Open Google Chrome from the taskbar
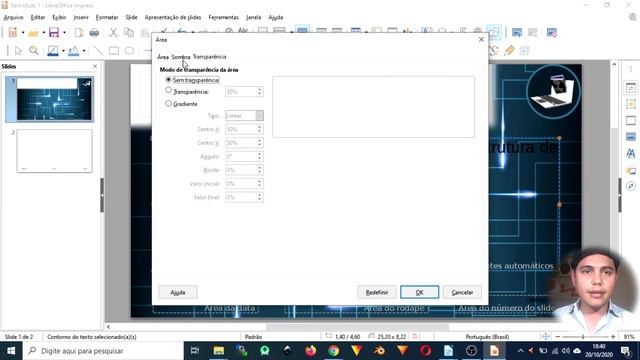Image resolution: width=640 pixels, height=360 pixels. [x=333, y=351]
